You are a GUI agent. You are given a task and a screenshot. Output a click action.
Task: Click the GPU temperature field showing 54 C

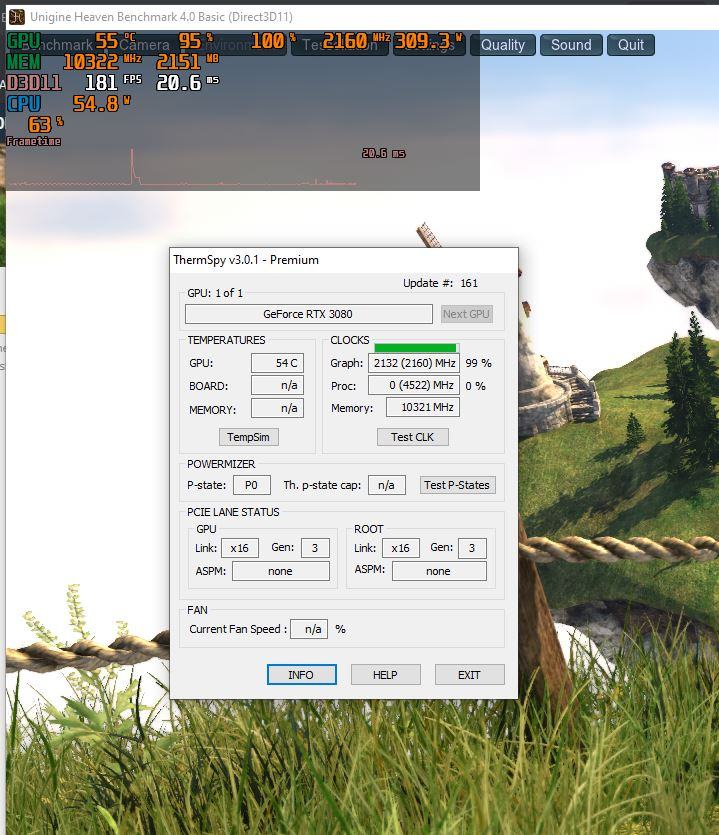[x=277, y=363]
